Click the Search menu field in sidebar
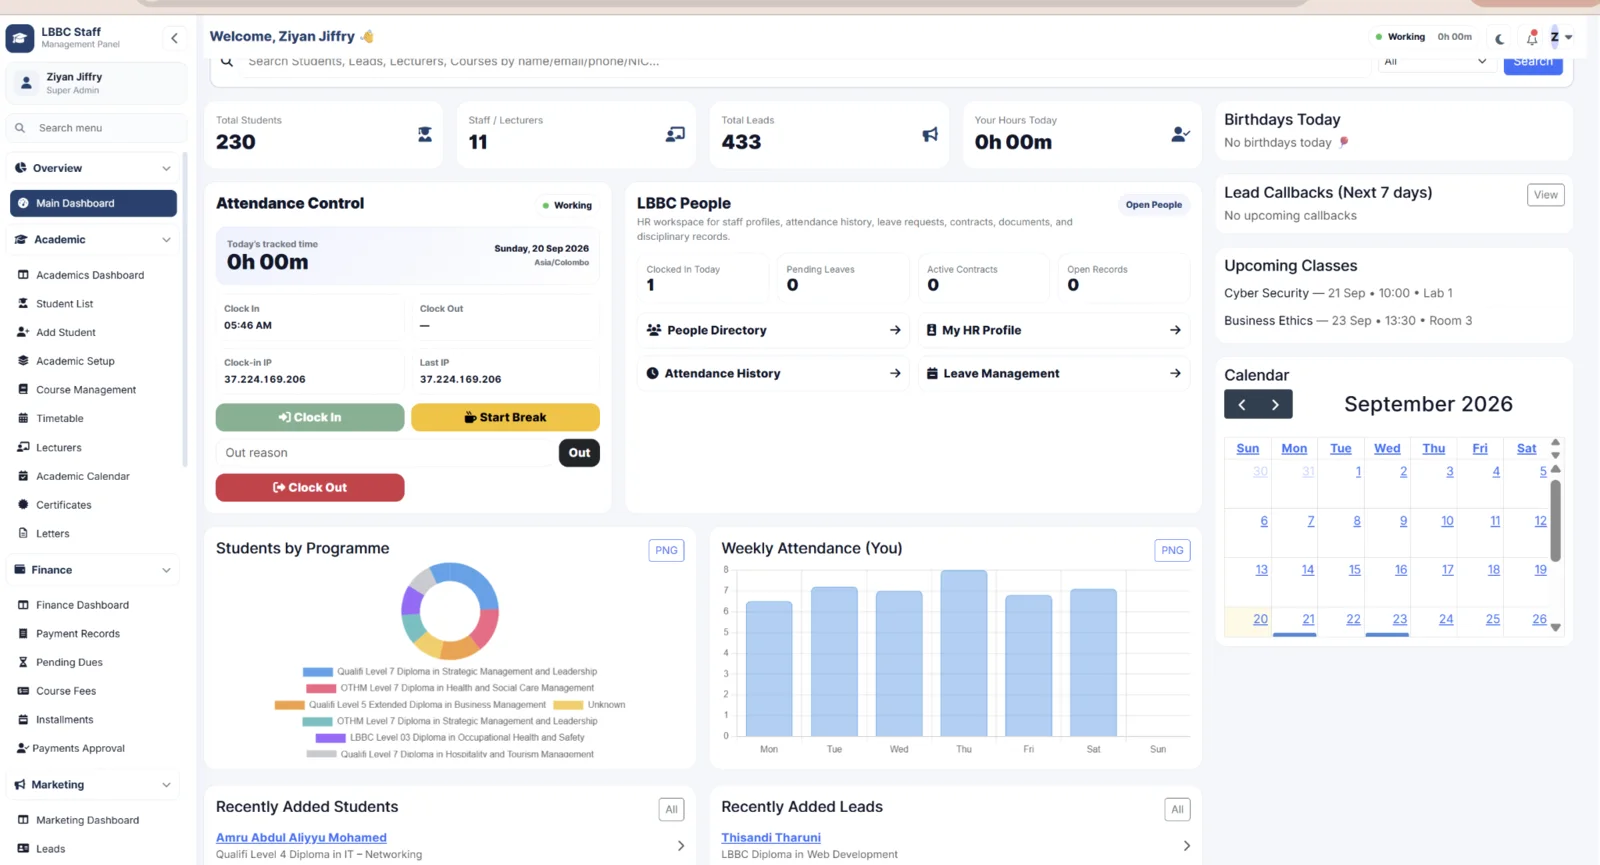This screenshot has height=865, width=1600. (x=96, y=128)
